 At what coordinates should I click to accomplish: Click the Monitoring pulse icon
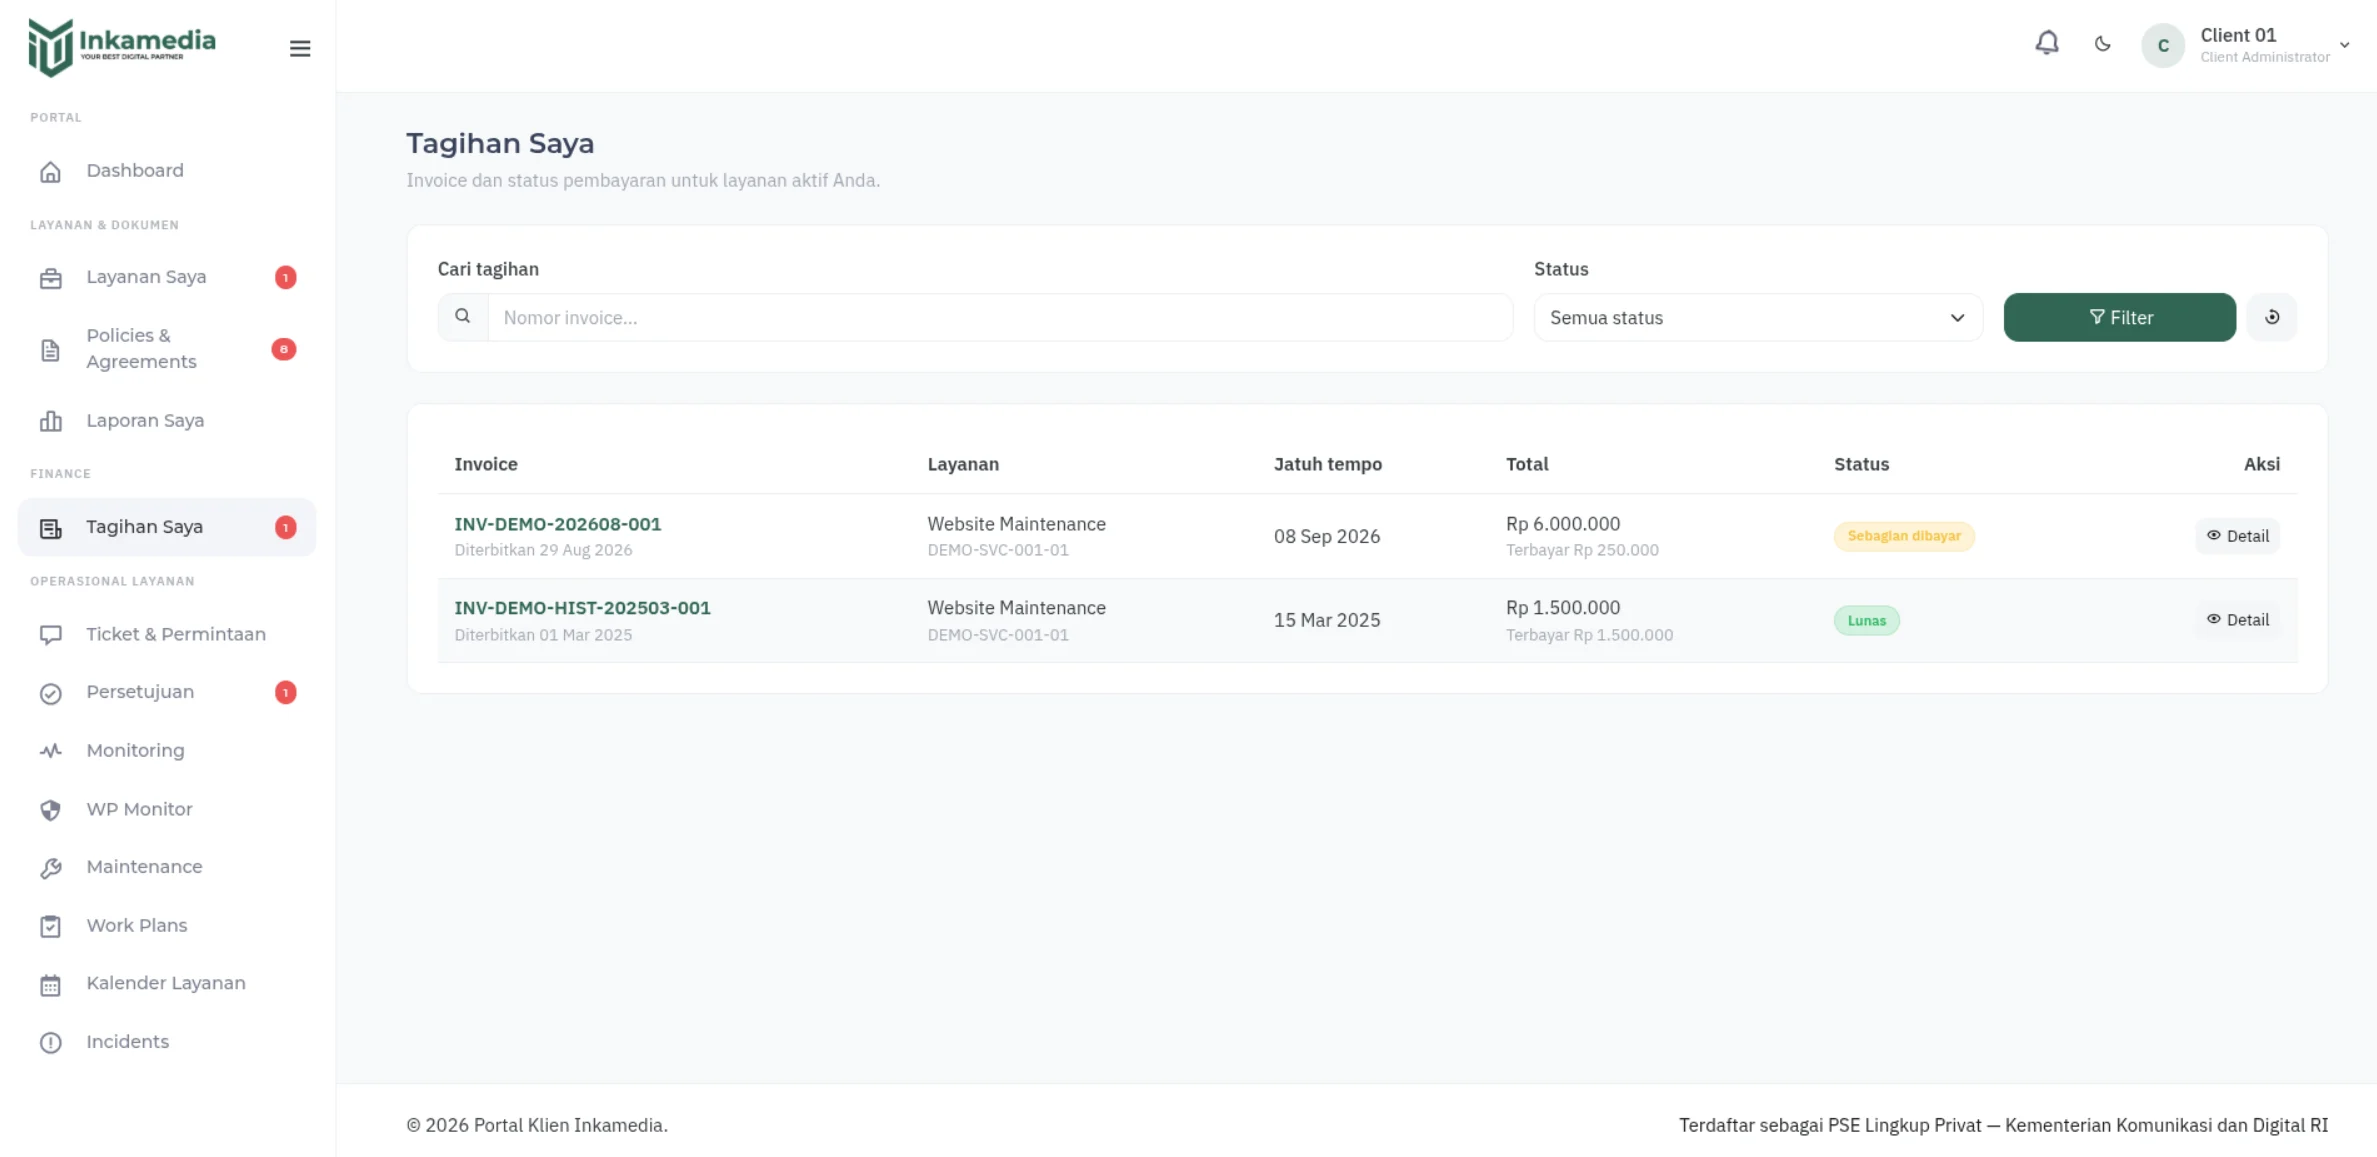50,751
